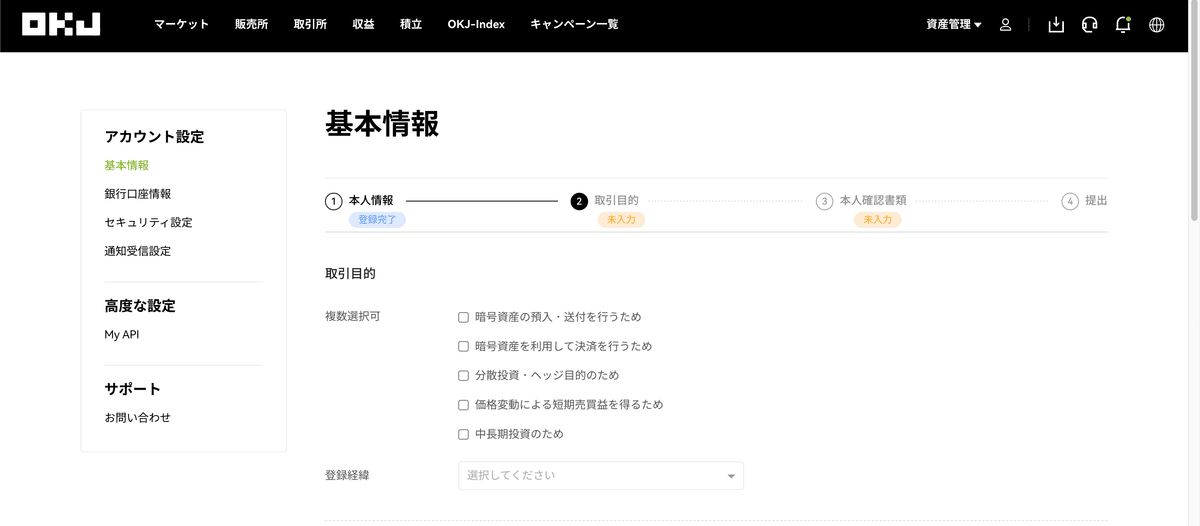This screenshot has width=1200, height=526.
Task: Select 基本情報 in sidebar
Action: 127,165
